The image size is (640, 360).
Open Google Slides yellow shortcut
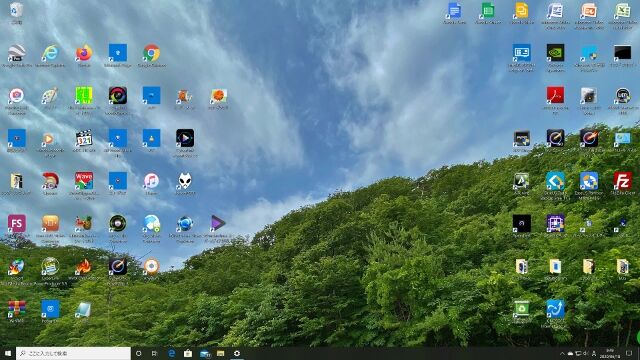[522, 11]
